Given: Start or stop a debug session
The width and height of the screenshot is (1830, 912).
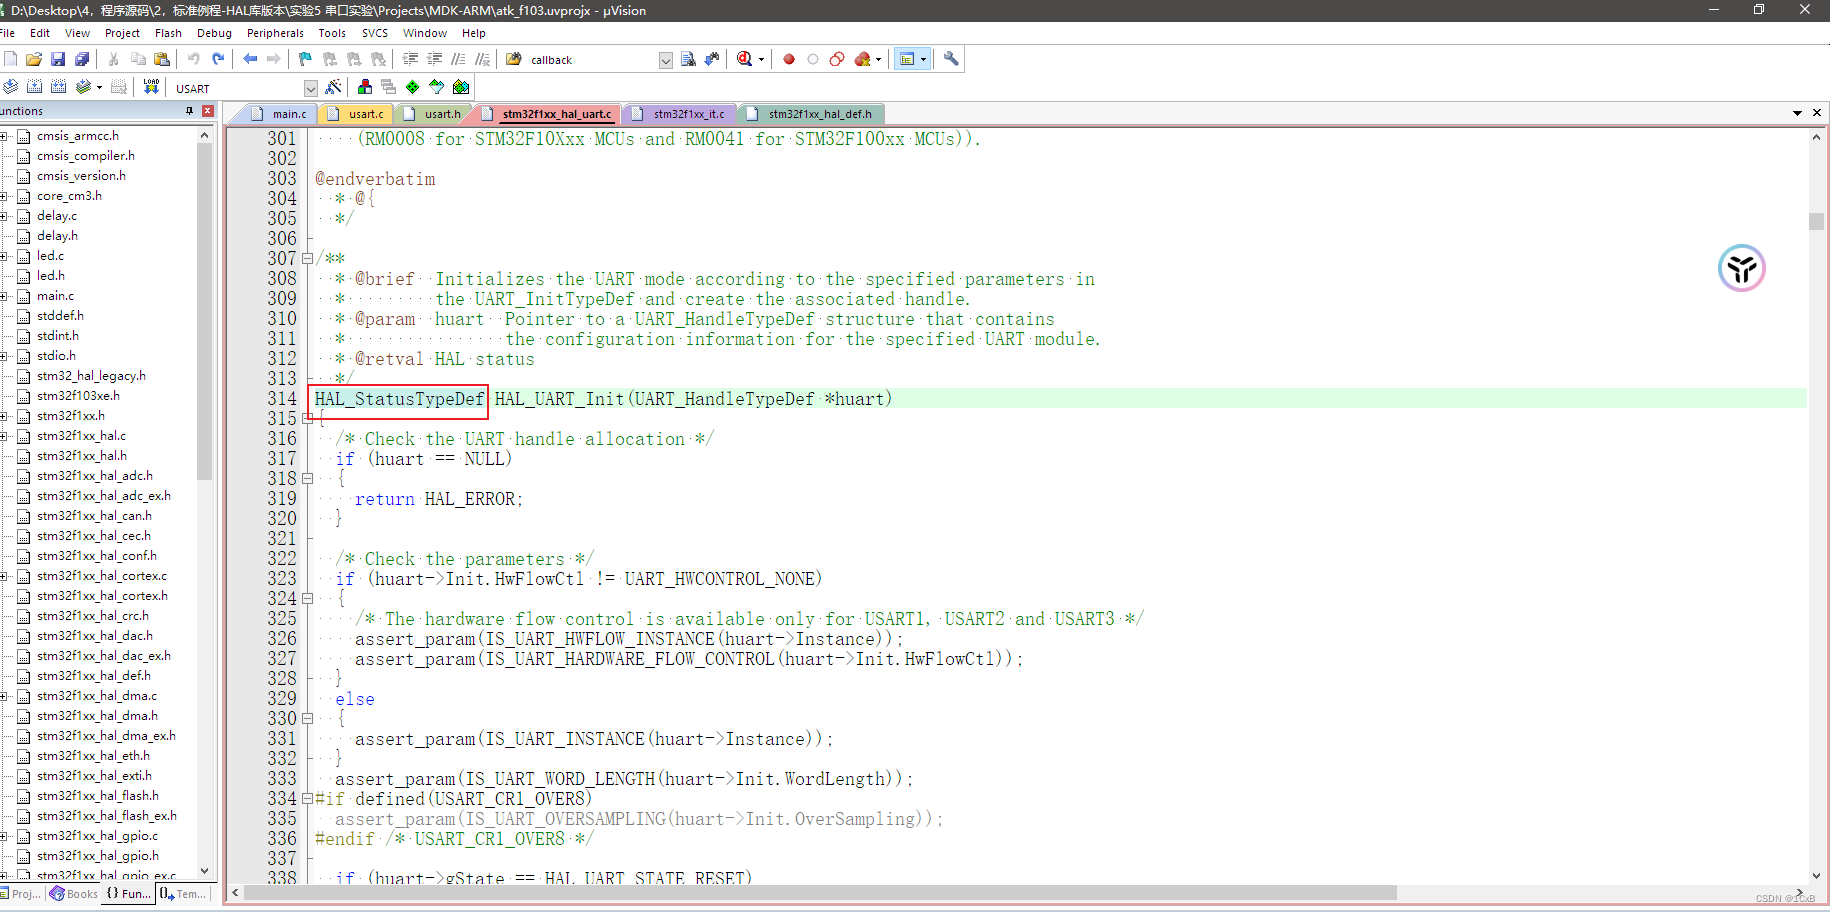Looking at the screenshot, I should tap(745, 59).
